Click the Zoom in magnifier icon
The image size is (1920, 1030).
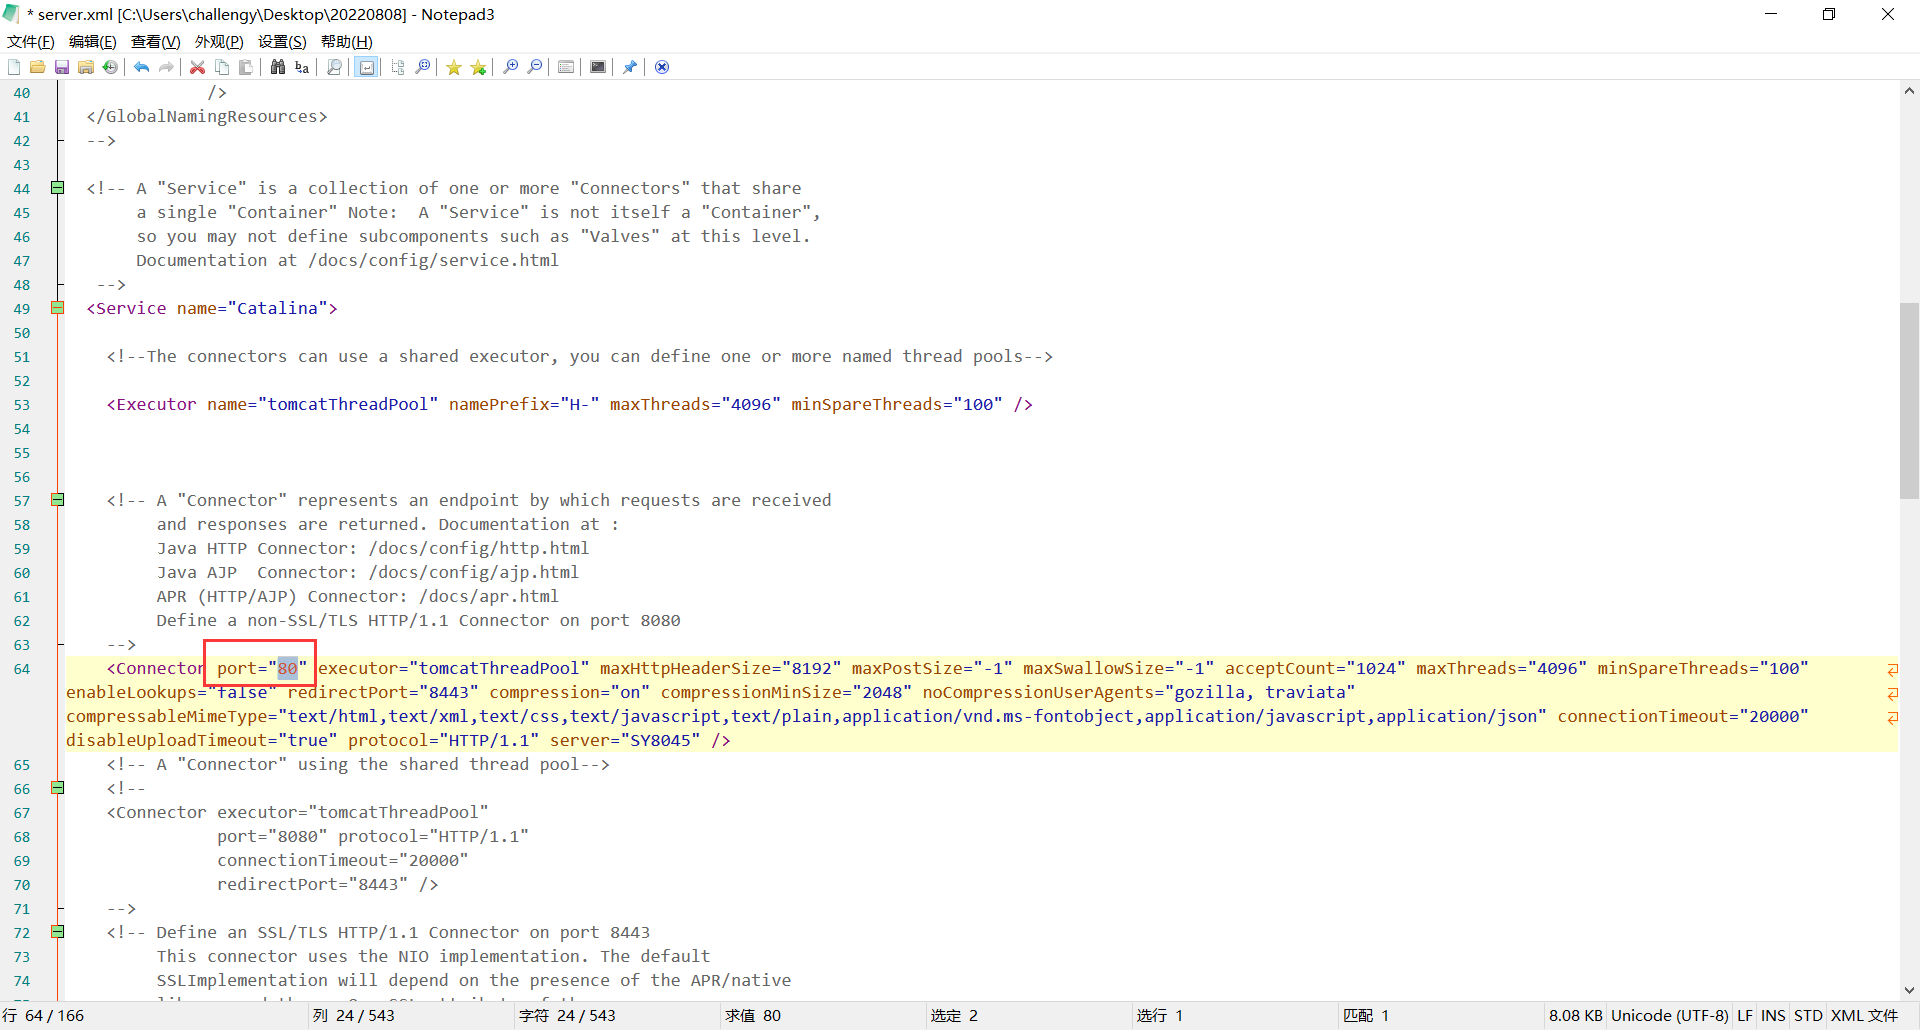[x=511, y=67]
